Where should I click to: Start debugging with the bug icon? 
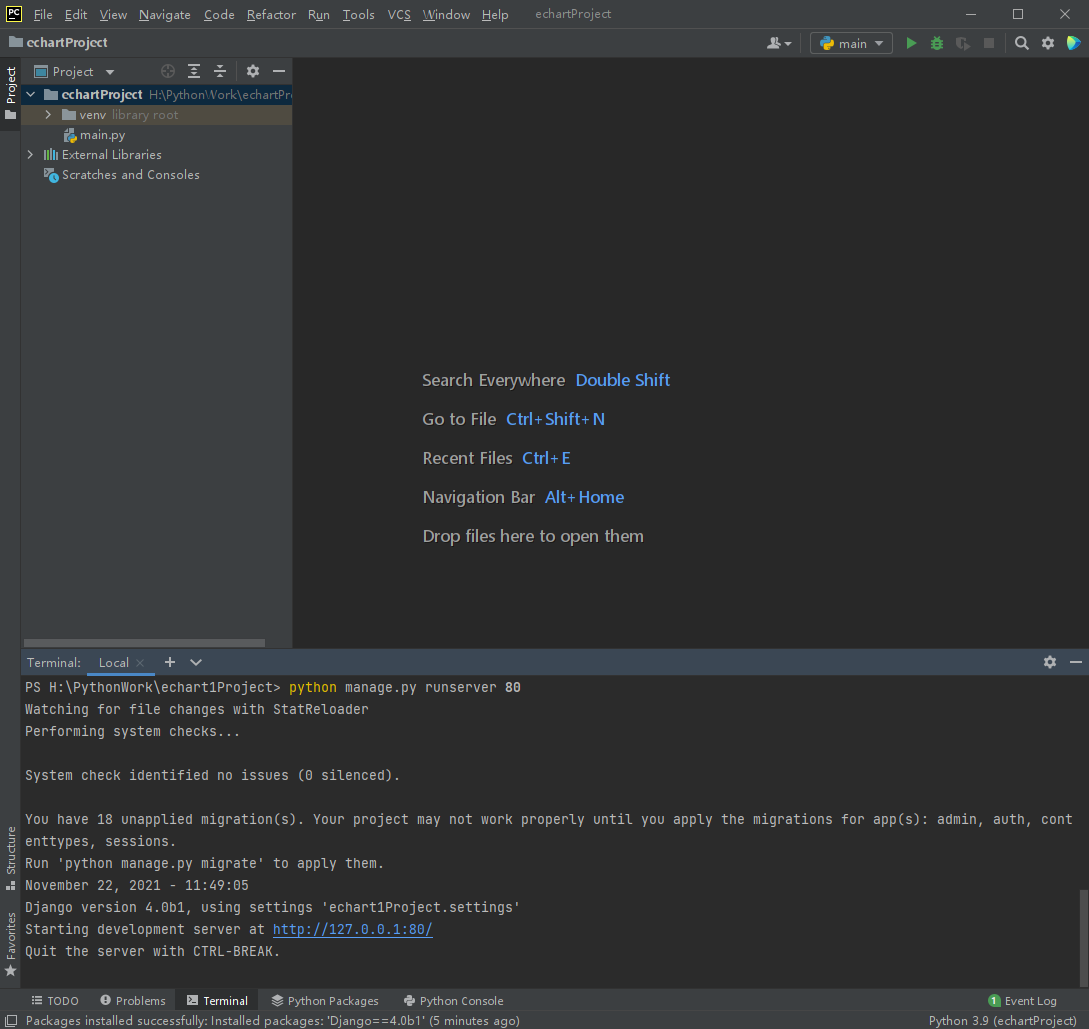pyautogui.click(x=937, y=43)
